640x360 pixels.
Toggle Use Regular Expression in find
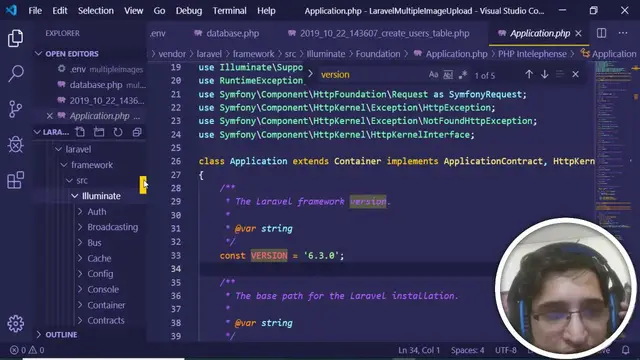pyautogui.click(x=462, y=75)
